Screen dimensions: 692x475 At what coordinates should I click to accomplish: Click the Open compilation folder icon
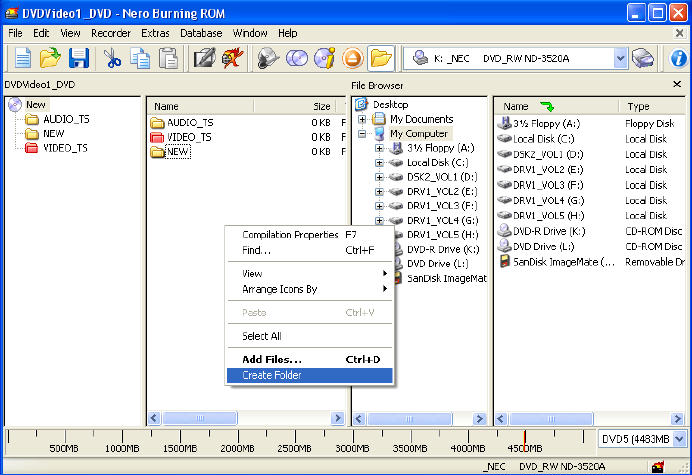50,58
